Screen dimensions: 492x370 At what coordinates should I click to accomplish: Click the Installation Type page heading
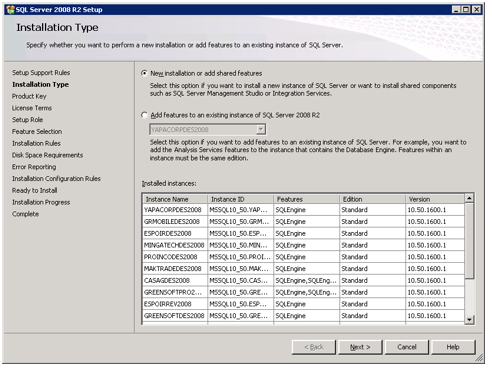coord(57,27)
